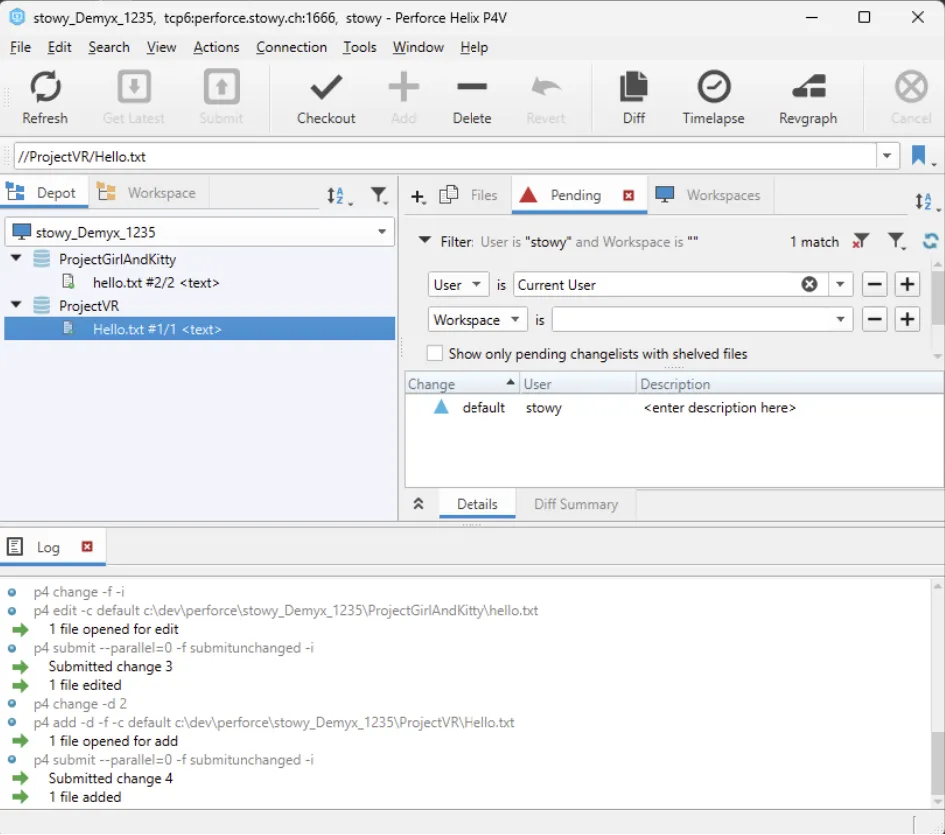Enable show only pending changelists with shelved files
945x835 pixels.
pyautogui.click(x=435, y=353)
